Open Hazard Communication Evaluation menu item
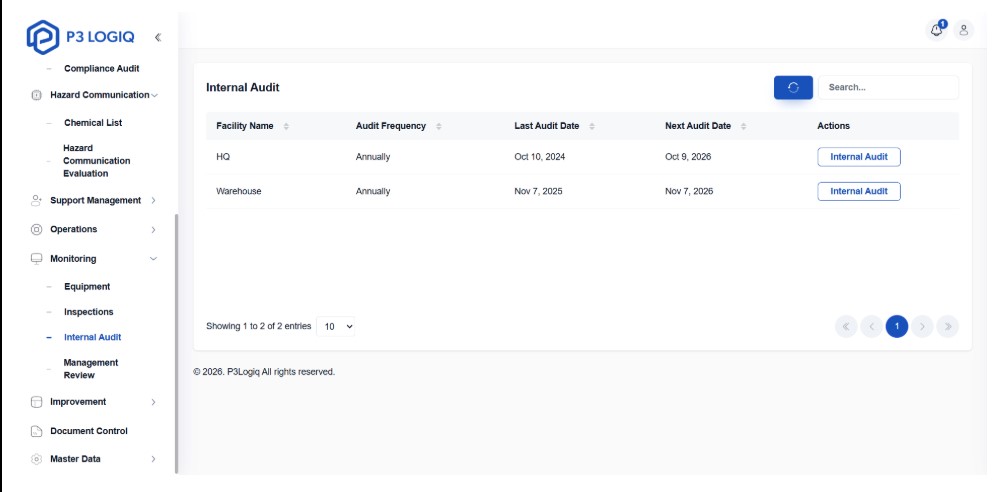Viewport: 997px width, 492px height. (97, 161)
